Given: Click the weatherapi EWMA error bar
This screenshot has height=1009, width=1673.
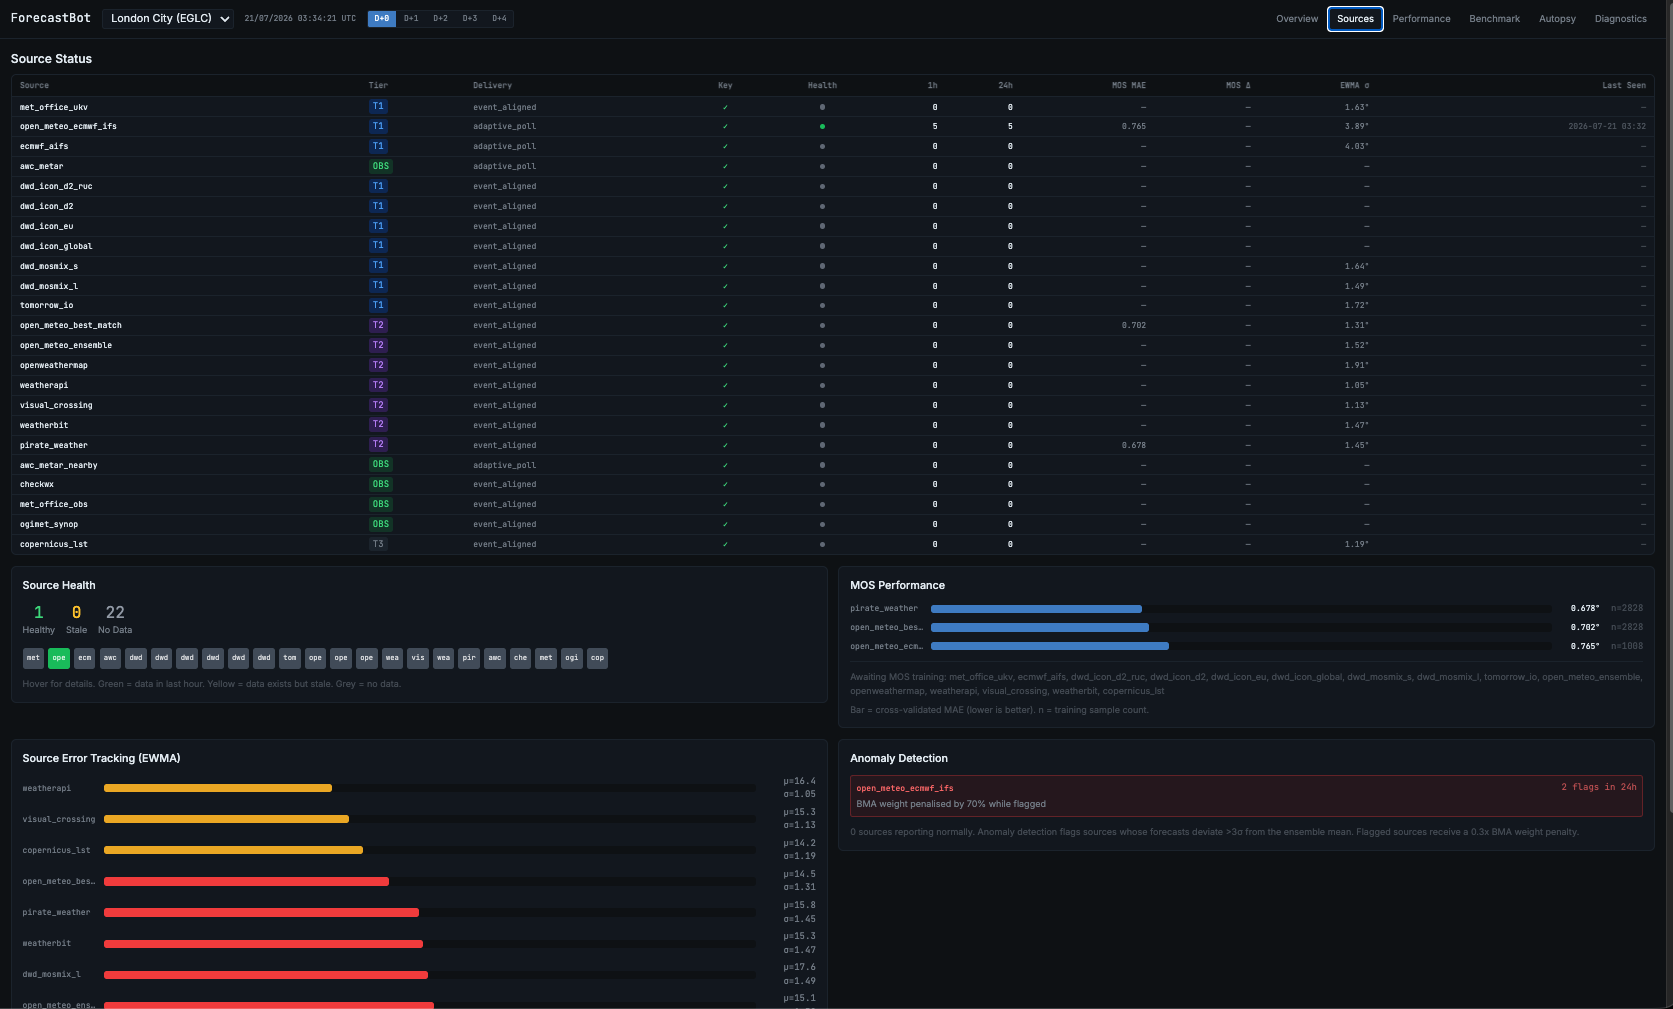Looking at the screenshot, I should 218,788.
